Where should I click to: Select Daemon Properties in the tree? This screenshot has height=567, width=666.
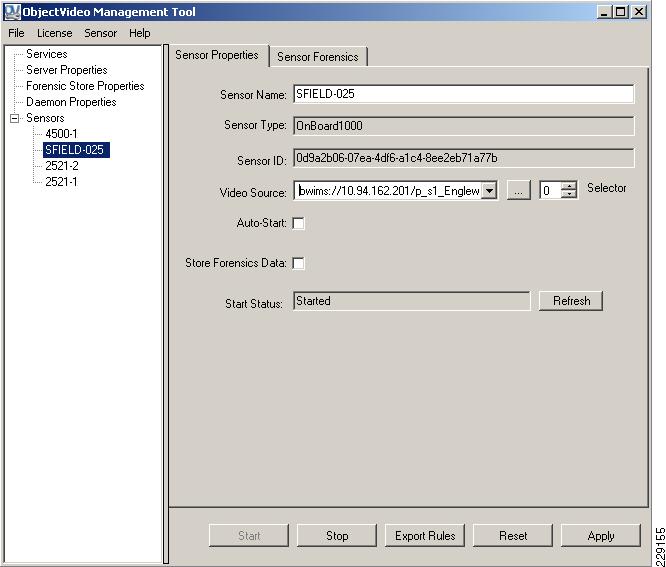click(x=71, y=102)
